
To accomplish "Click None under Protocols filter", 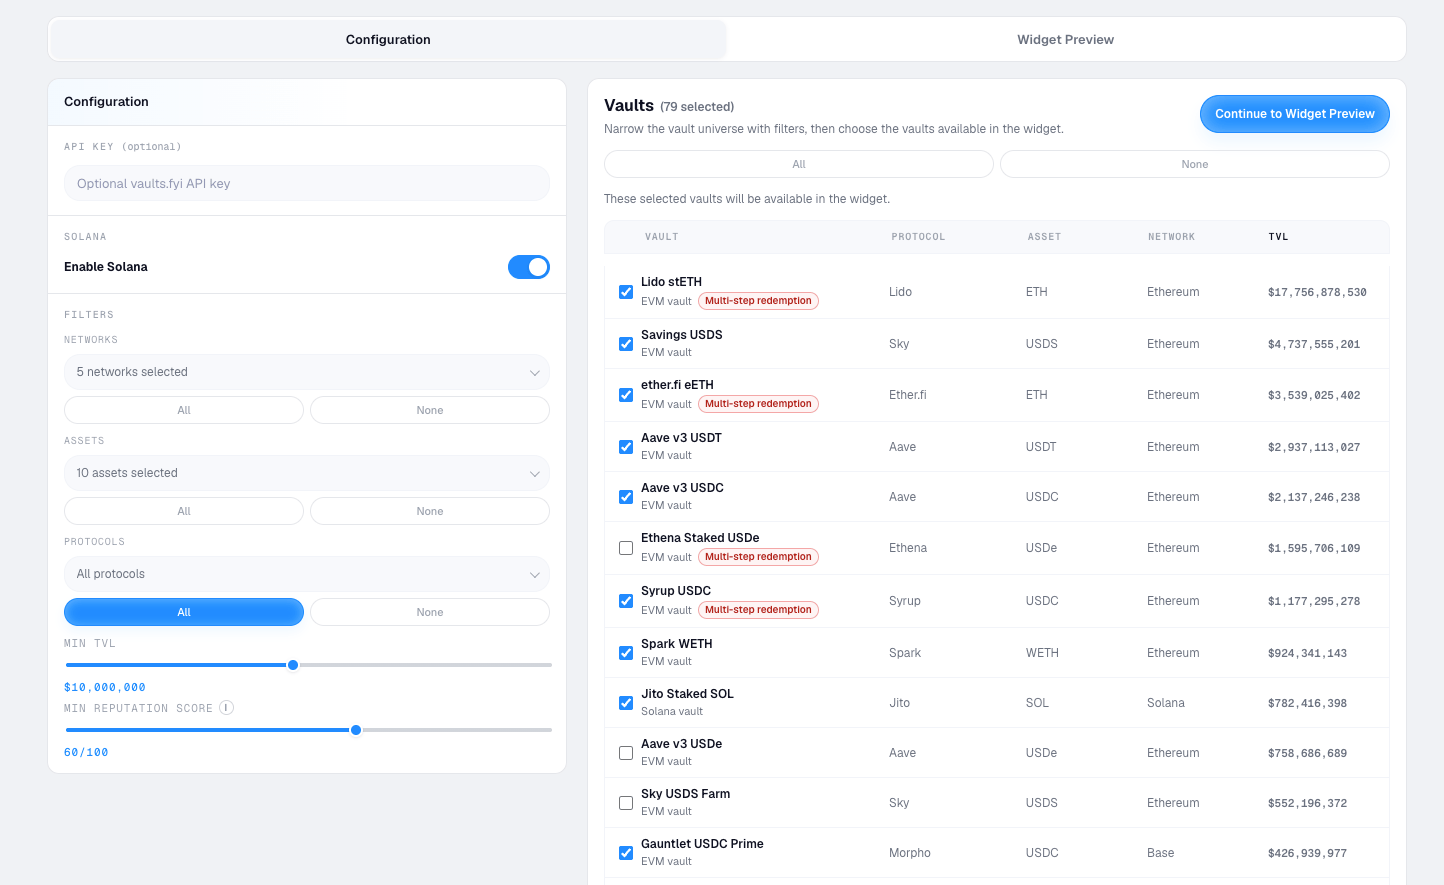I will (x=430, y=612).
